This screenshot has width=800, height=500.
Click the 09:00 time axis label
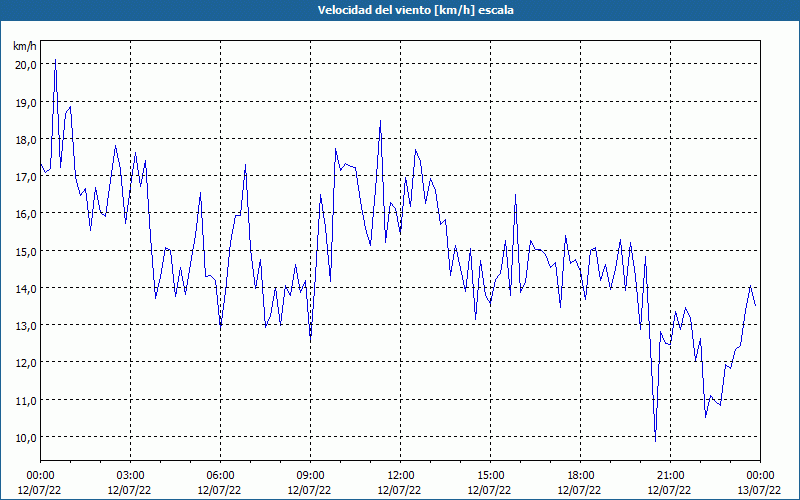click(x=310, y=476)
